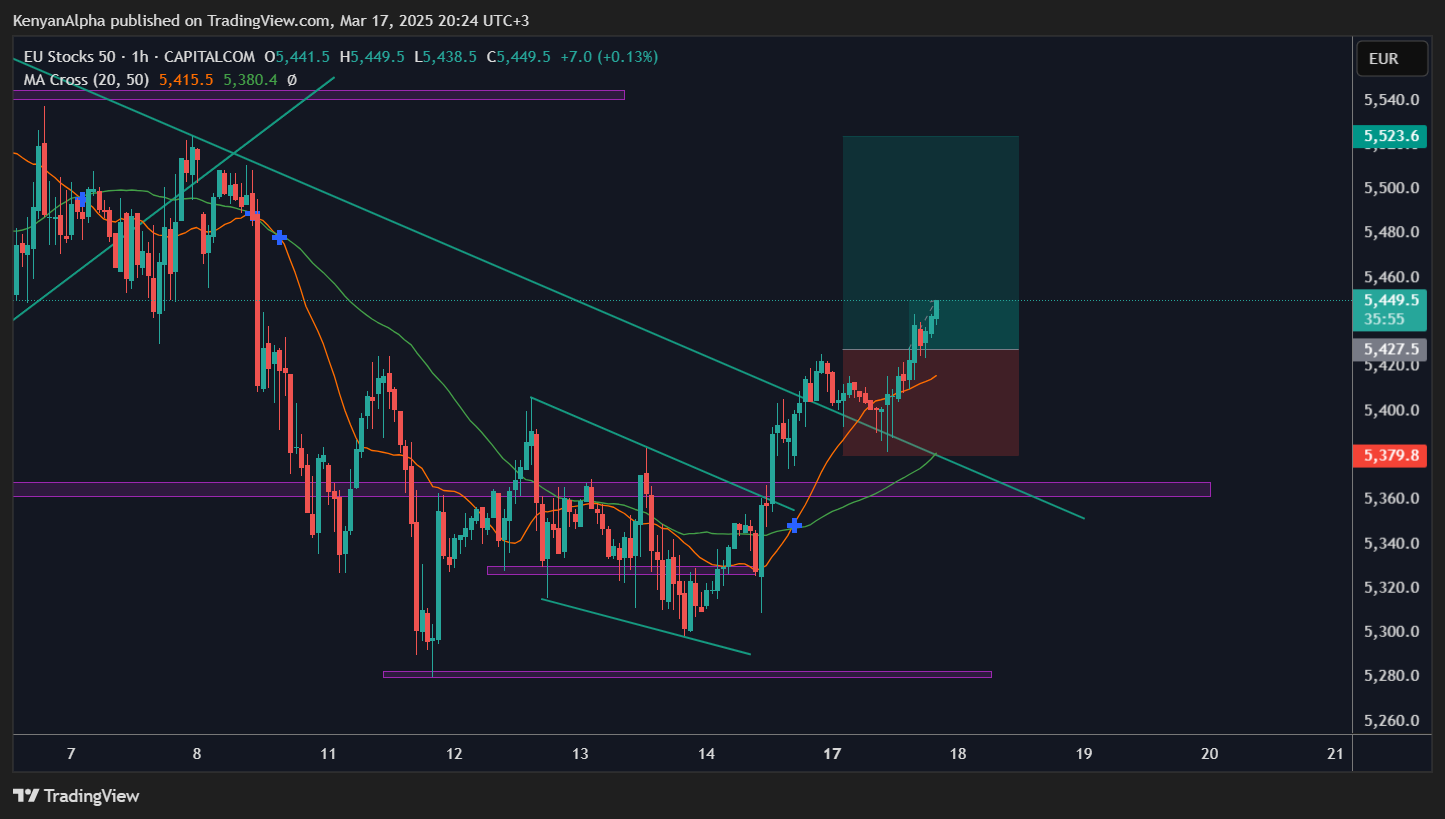Click the open value O5,441.5
Viewport: 1445px width, 819px height.
pyautogui.click(x=297, y=57)
